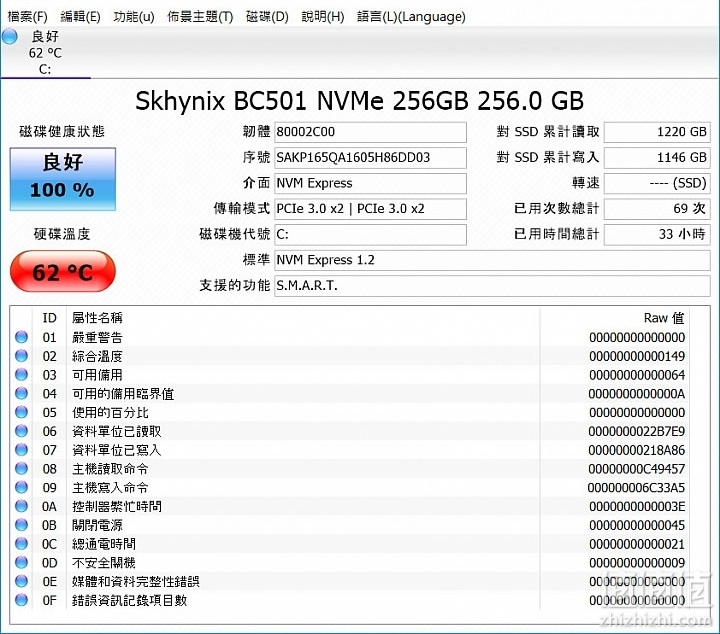Screen dimensions: 720x634
Task: Select the 控制器繁忙時間 attribute name
Action: tap(117, 507)
